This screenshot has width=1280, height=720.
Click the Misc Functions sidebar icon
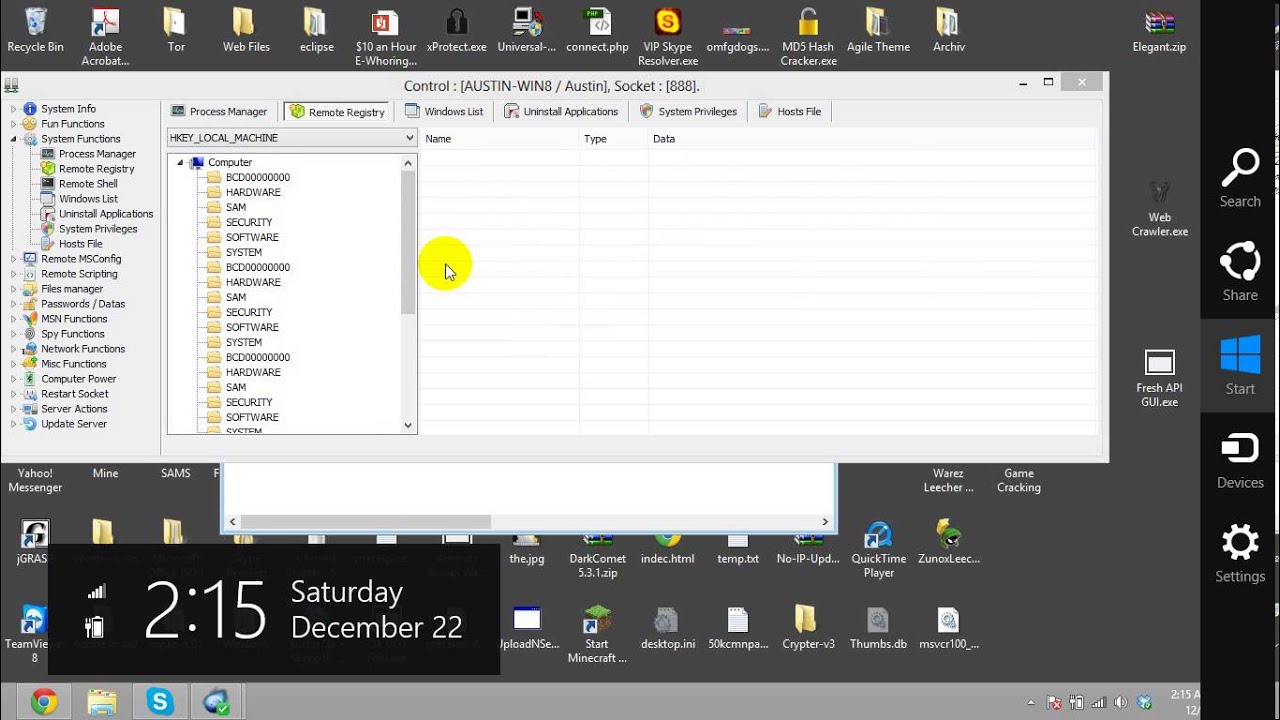coord(30,364)
